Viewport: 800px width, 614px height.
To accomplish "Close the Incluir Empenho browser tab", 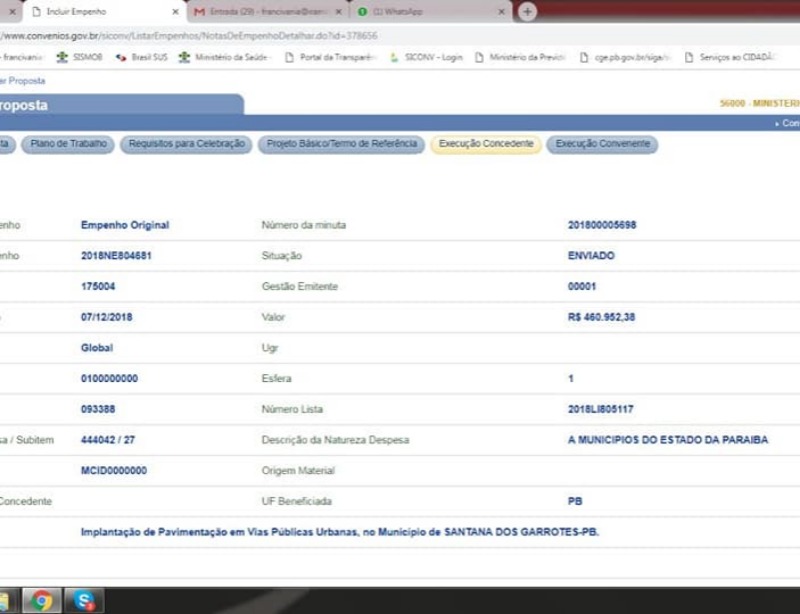I will click(x=175, y=12).
